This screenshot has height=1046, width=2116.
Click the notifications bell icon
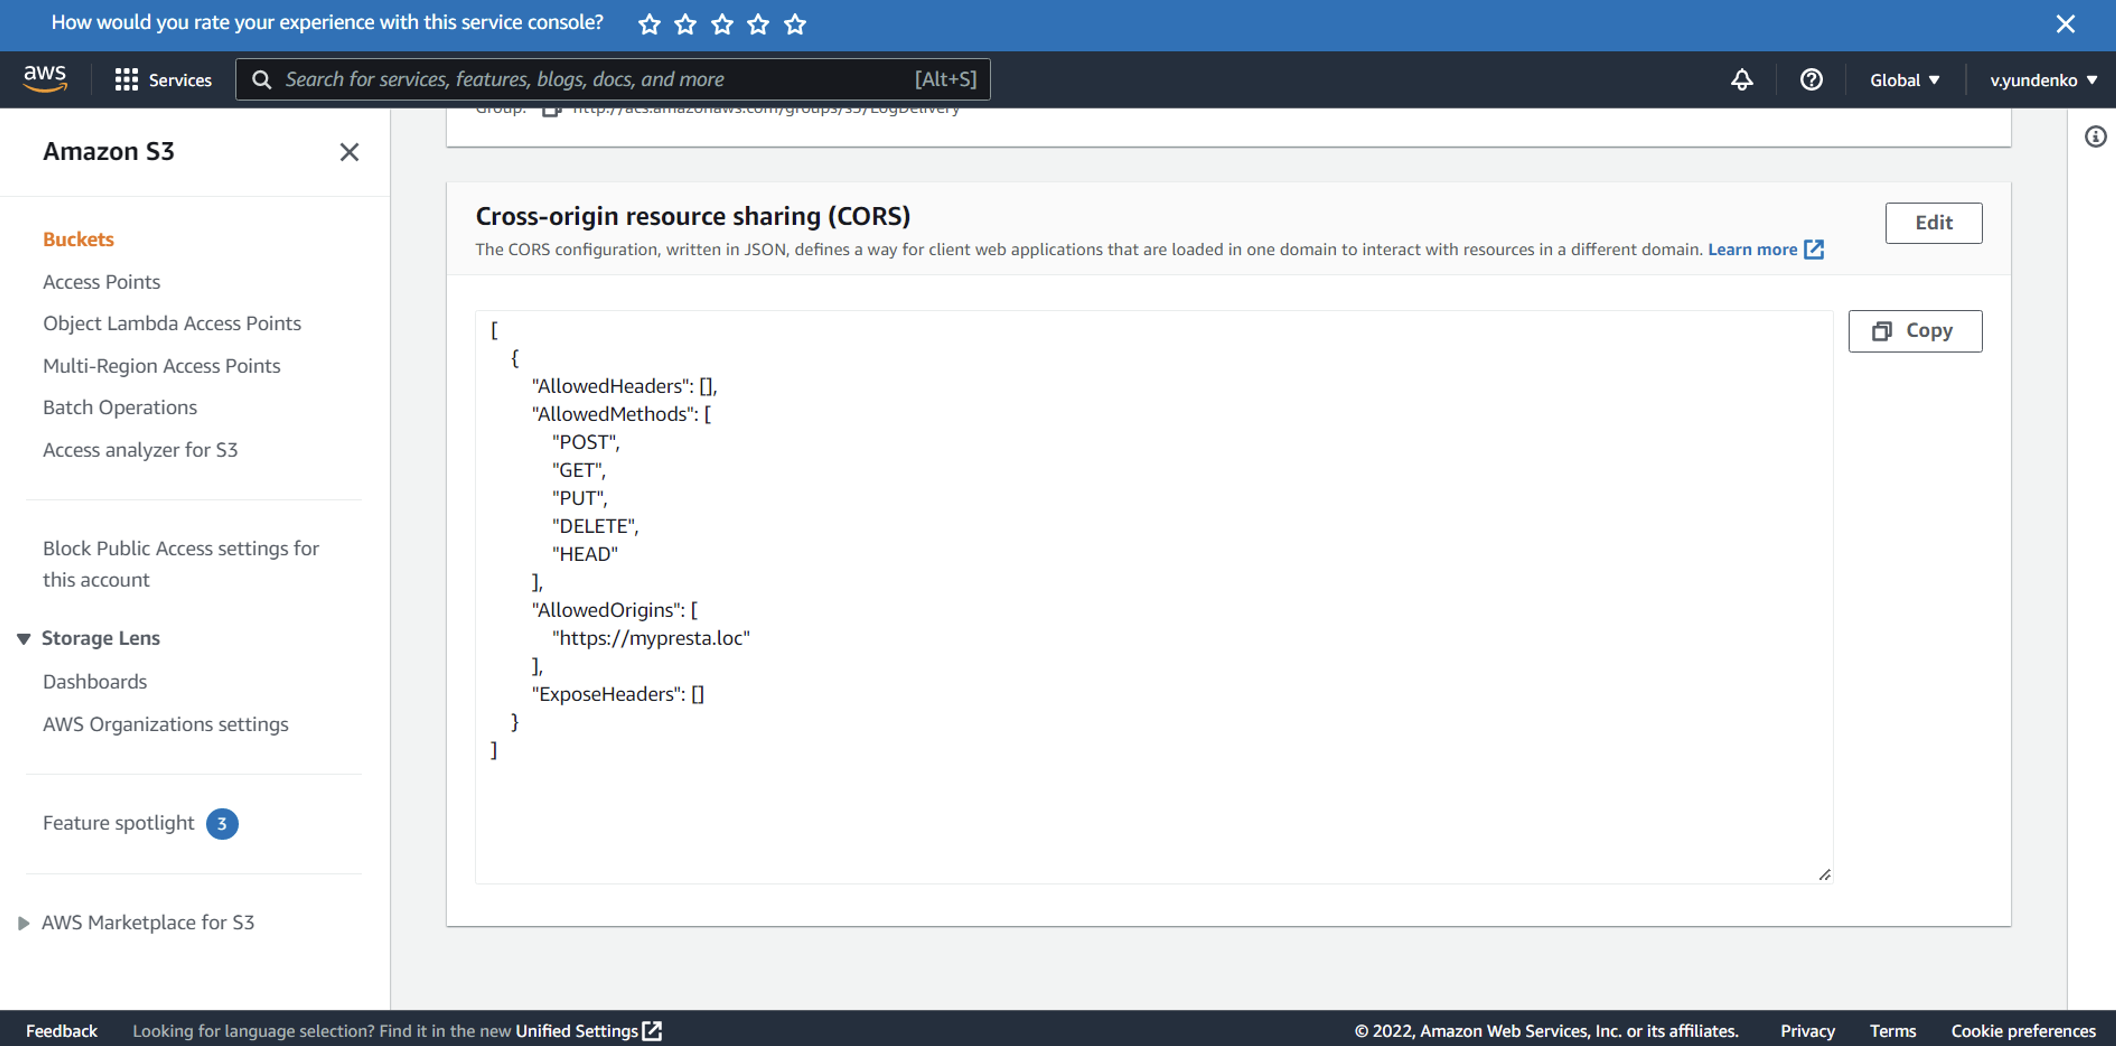(x=1741, y=79)
